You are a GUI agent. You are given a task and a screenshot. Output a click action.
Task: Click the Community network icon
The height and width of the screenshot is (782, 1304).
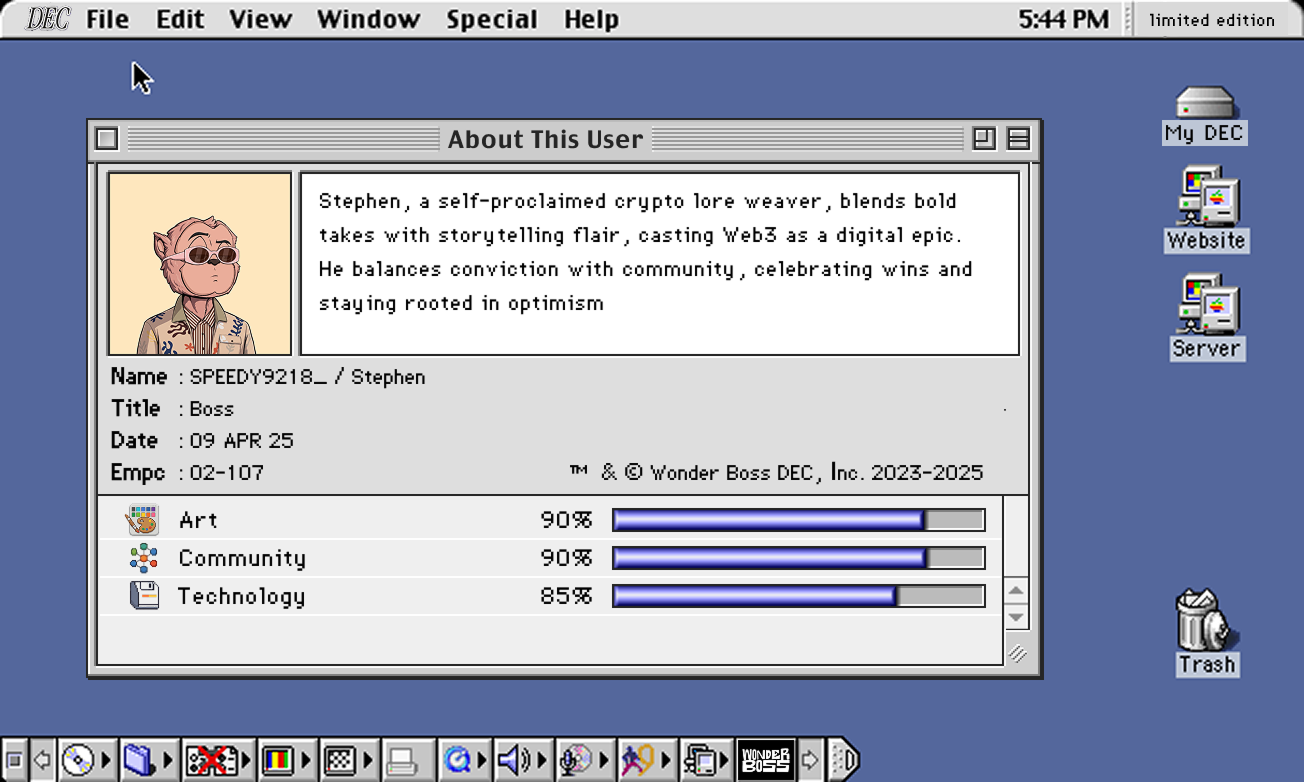point(144,558)
